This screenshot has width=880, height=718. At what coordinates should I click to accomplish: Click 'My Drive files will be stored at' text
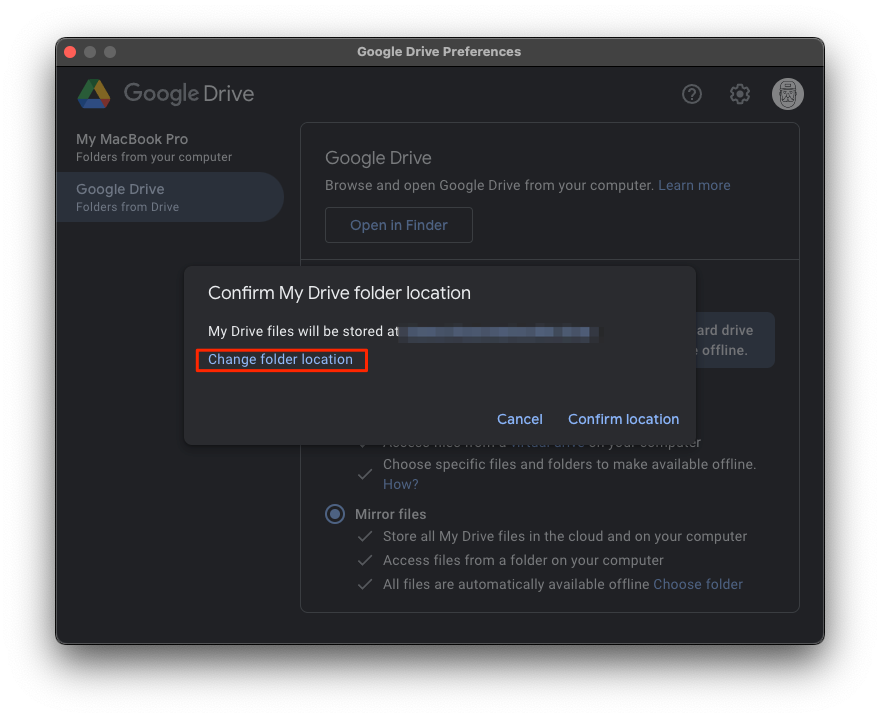coord(303,331)
